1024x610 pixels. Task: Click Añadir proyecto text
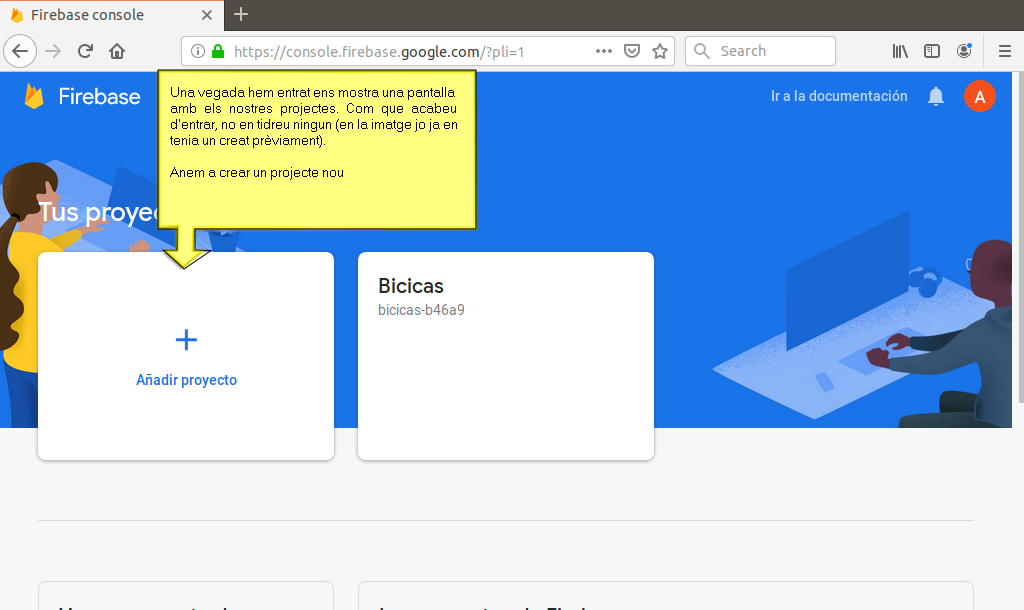pyautogui.click(x=186, y=380)
